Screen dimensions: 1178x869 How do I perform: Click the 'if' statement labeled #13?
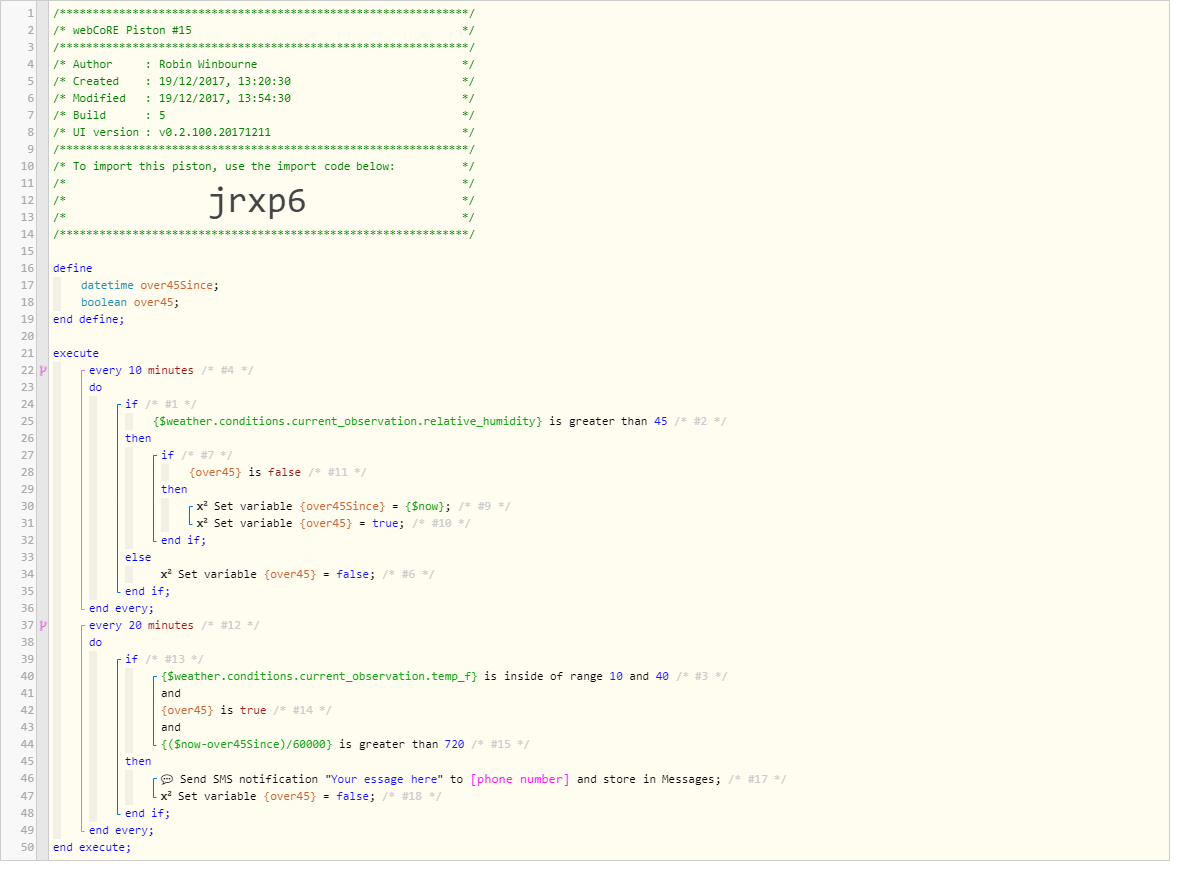131,659
